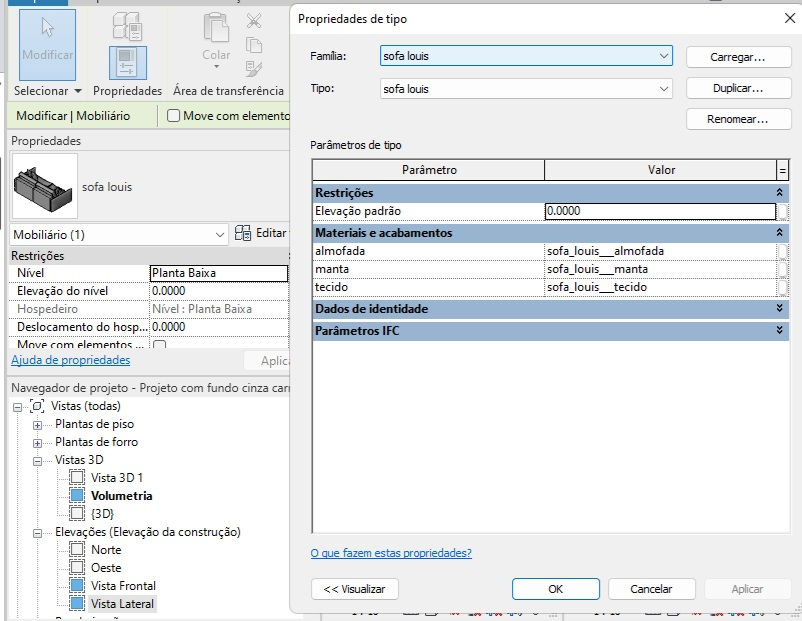Click the match type paintbrush icon
Screen dimensions: 802x621
click(254, 68)
